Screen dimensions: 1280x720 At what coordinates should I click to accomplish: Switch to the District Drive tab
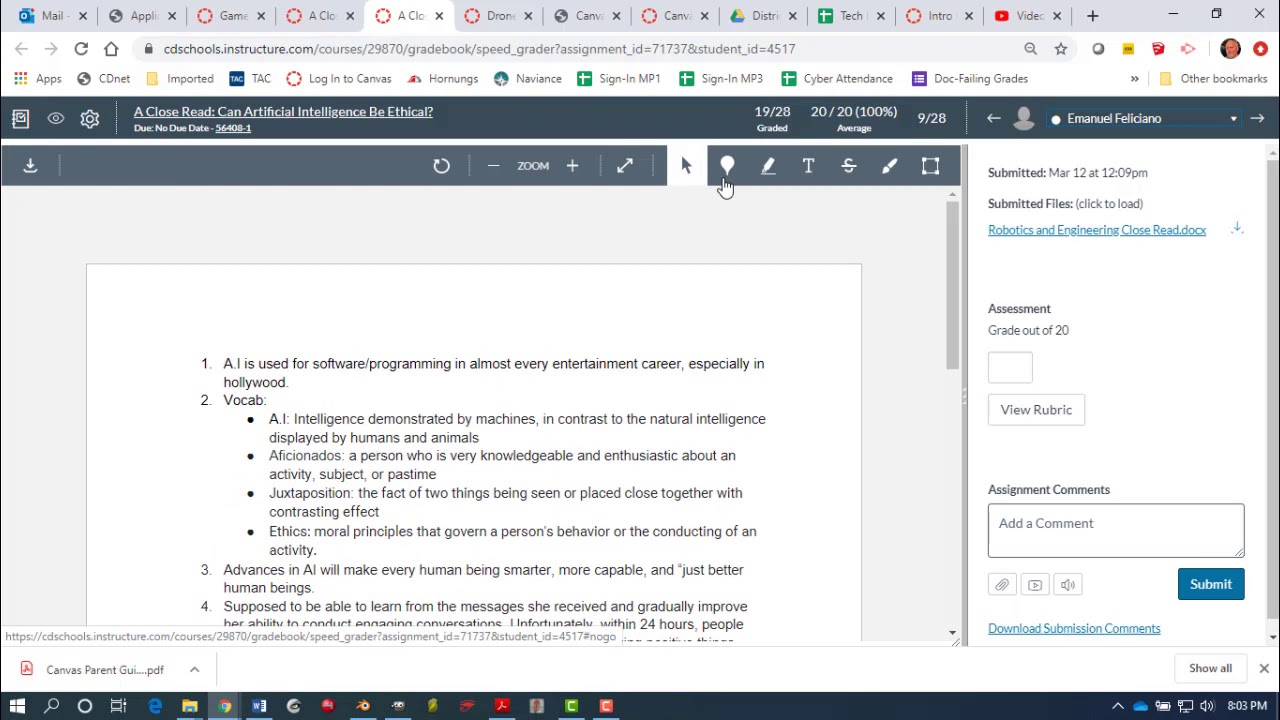[765, 16]
